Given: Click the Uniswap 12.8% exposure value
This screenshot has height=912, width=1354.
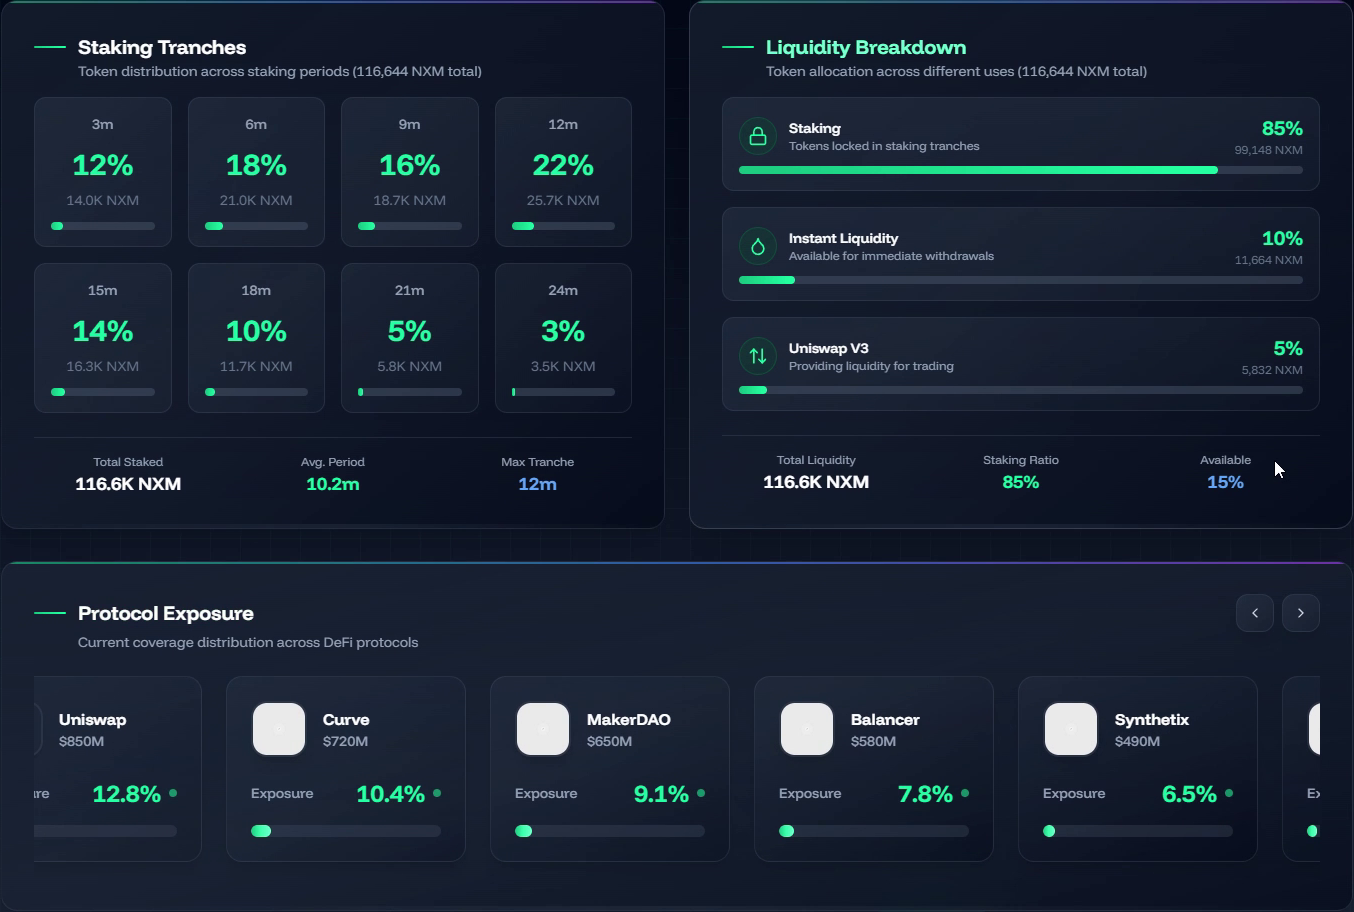Looking at the screenshot, I should [126, 794].
